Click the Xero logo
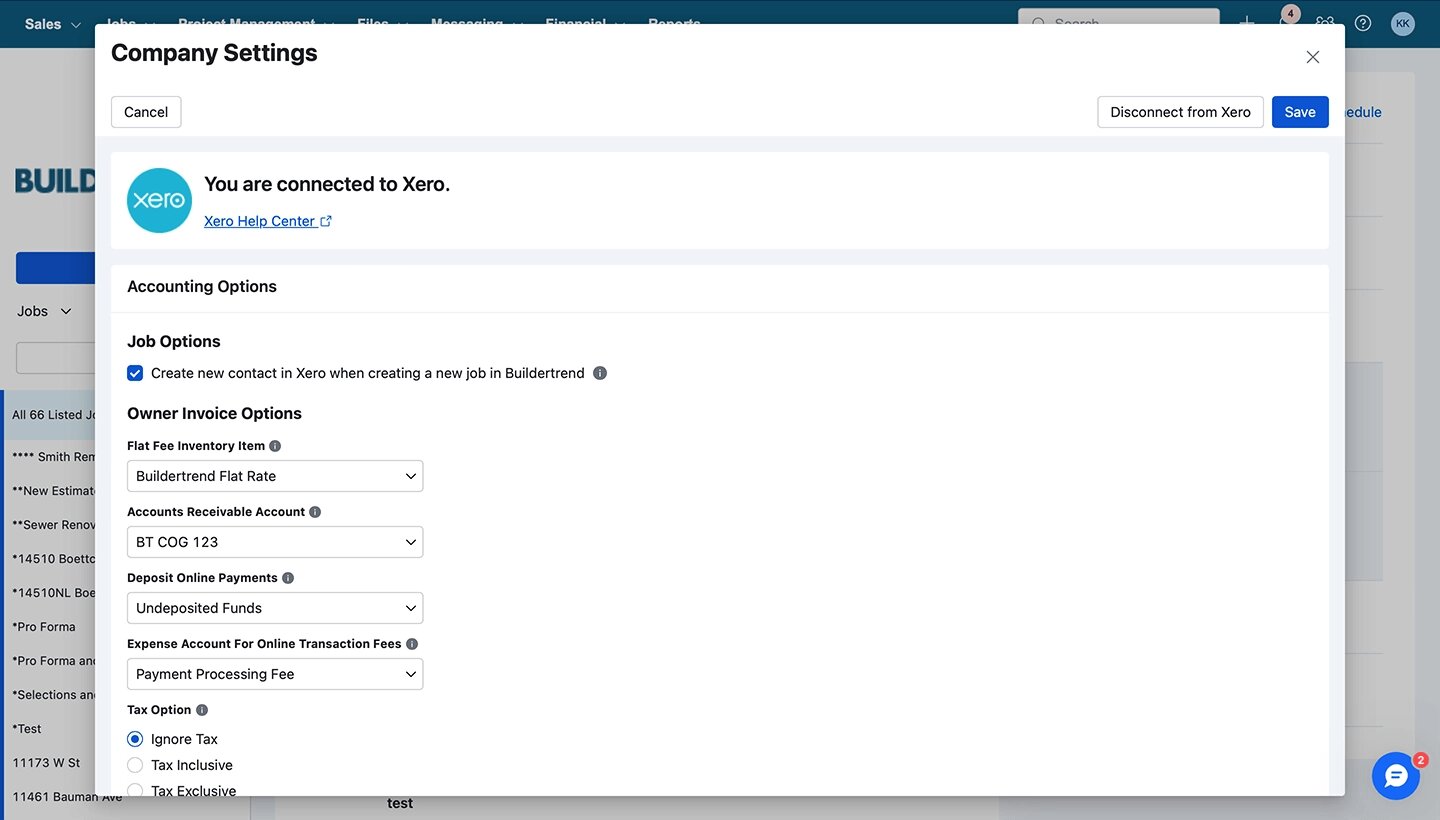This screenshot has width=1440, height=820. click(159, 200)
